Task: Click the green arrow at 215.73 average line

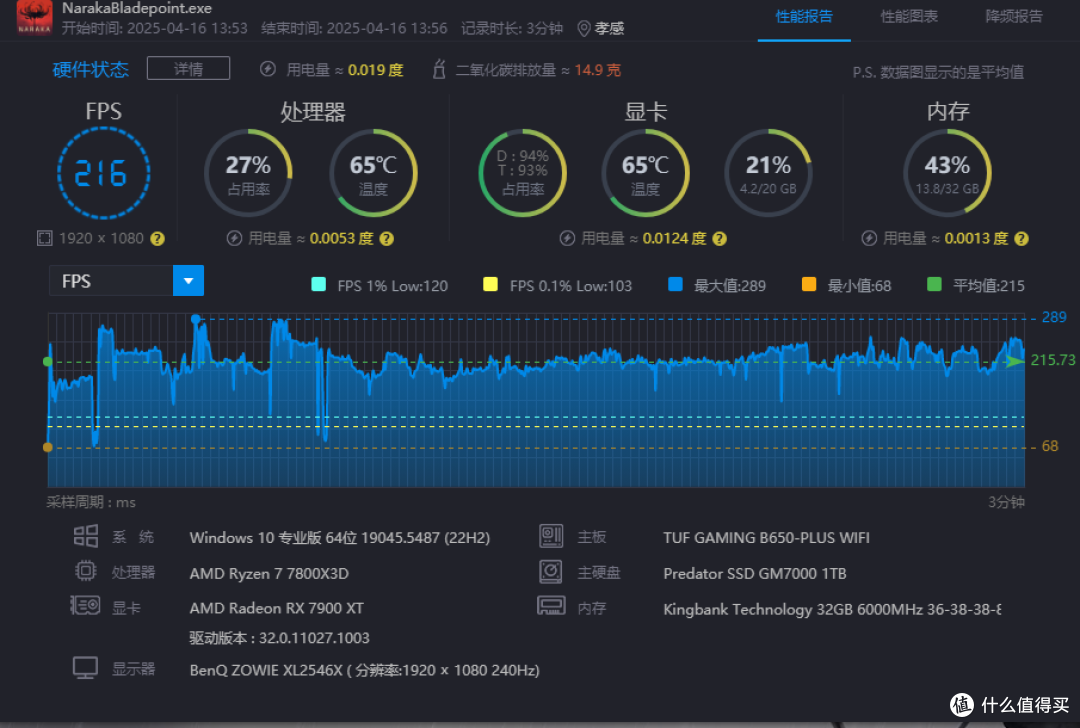Action: point(1015,361)
